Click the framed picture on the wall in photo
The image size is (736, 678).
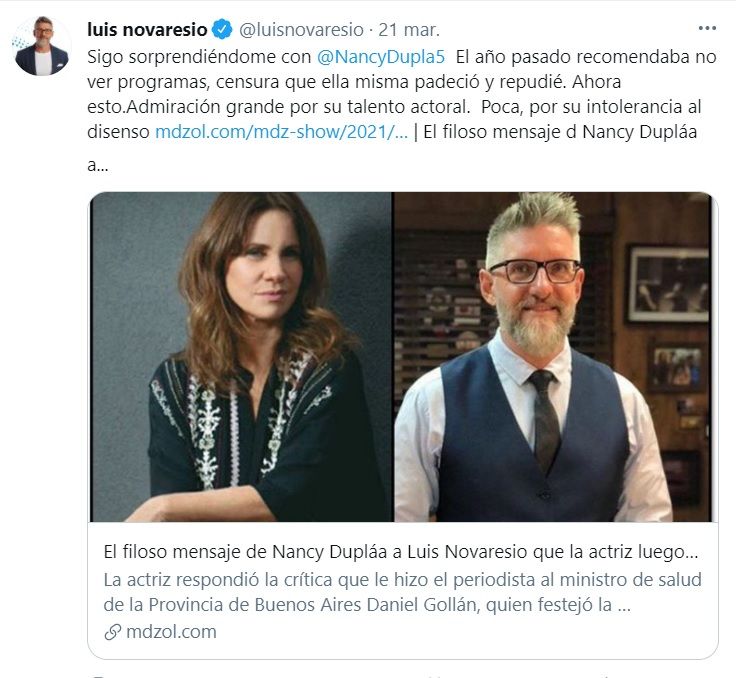tap(669, 283)
